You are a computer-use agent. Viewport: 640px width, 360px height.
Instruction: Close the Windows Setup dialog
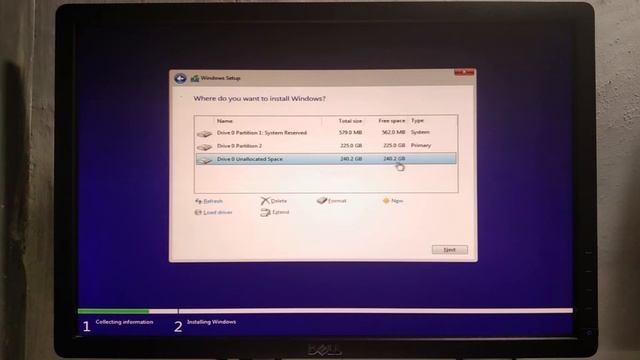pos(464,73)
